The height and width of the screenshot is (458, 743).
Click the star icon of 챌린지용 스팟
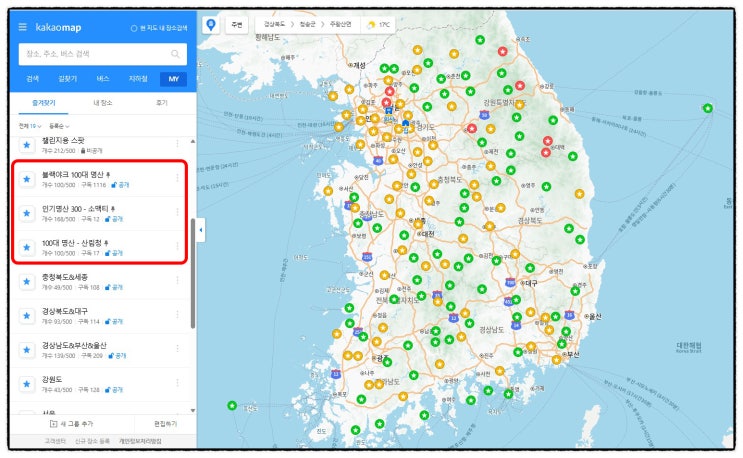point(27,145)
